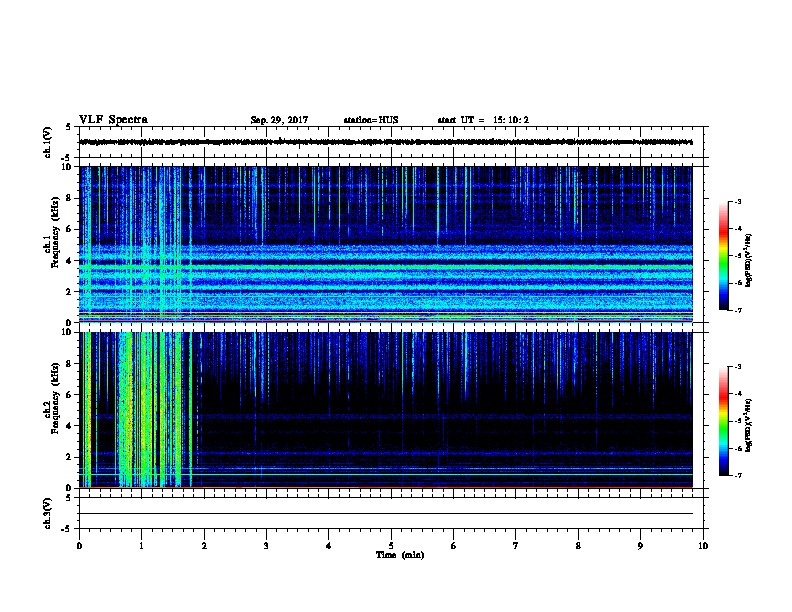The height and width of the screenshot is (612, 792).
Task: Click the ch.2 spectrogram color scale bar
Action: pyautogui.click(x=724, y=421)
